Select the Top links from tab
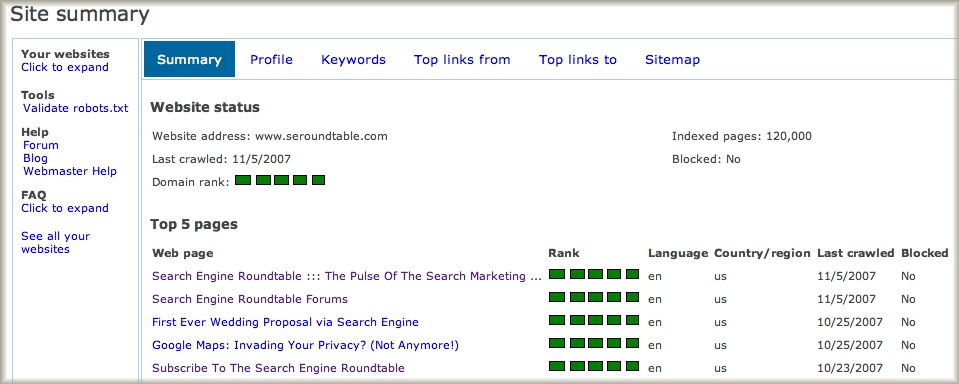This screenshot has height=384, width=959. click(x=462, y=59)
